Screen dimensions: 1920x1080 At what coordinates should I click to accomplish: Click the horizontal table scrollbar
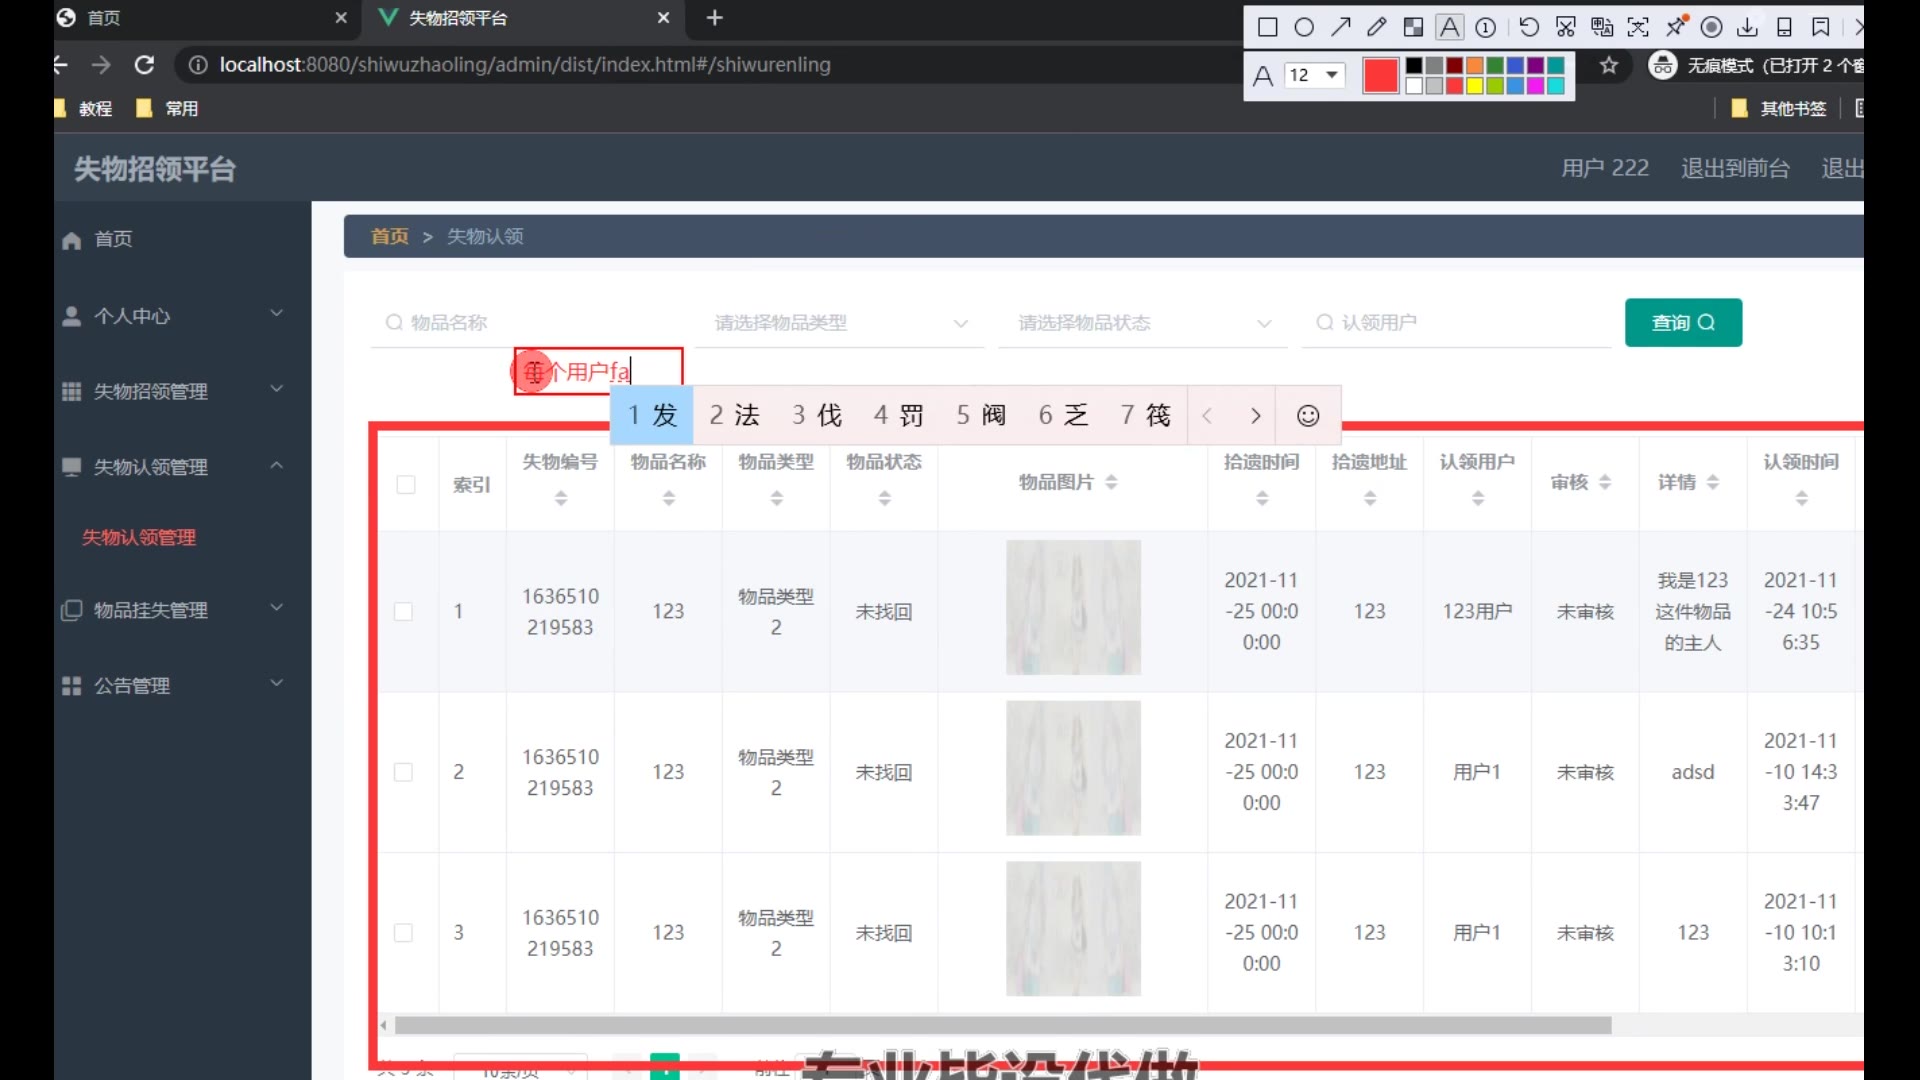point(1003,1025)
